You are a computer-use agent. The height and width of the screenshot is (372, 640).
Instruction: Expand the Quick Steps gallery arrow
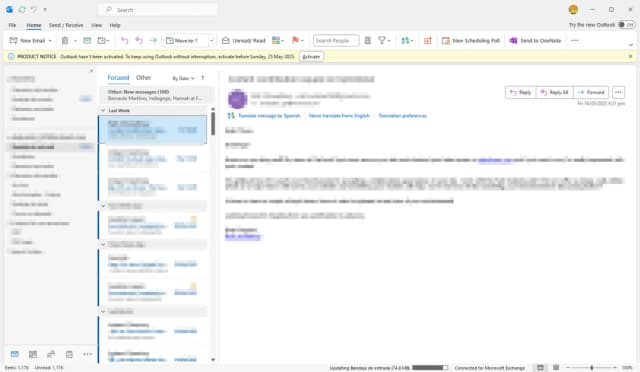point(211,40)
